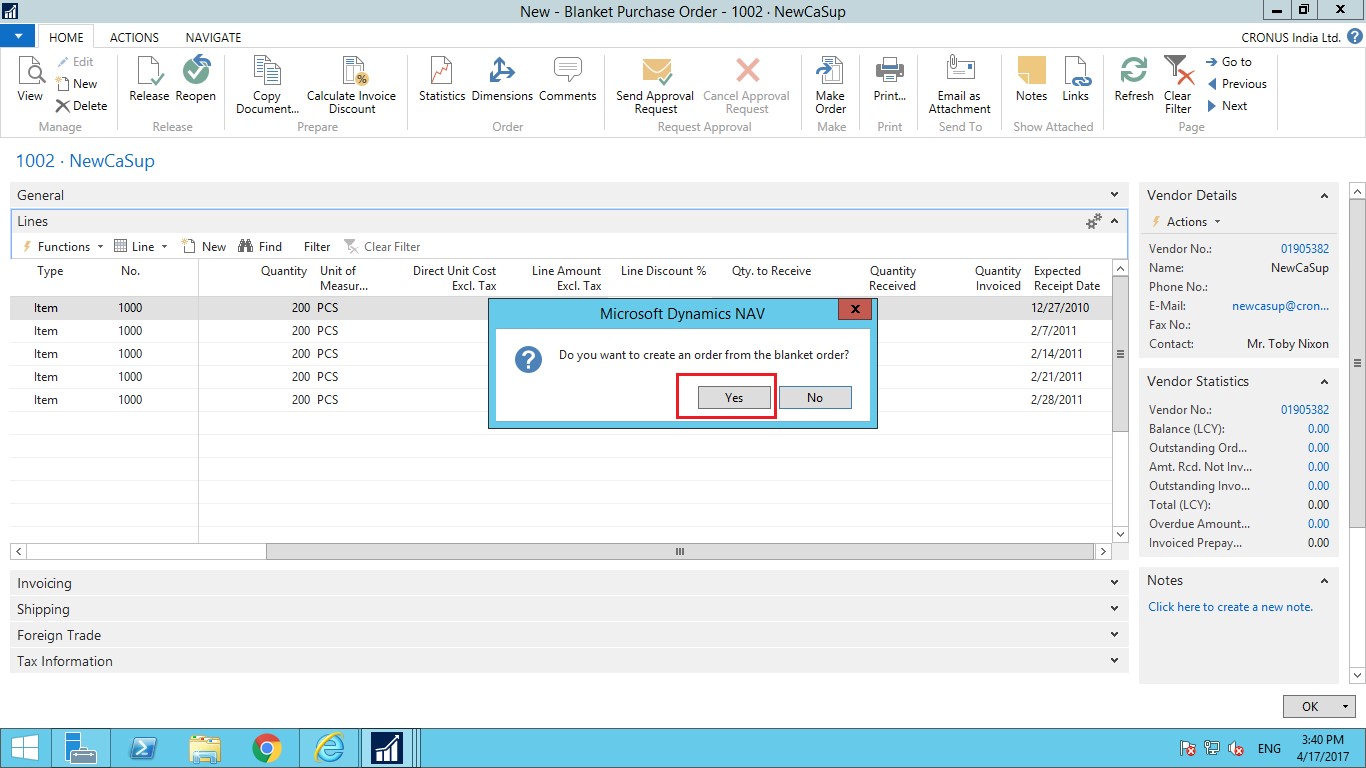1366x768 pixels.
Task: Open PowerShell from the taskbar
Action: click(x=142, y=748)
